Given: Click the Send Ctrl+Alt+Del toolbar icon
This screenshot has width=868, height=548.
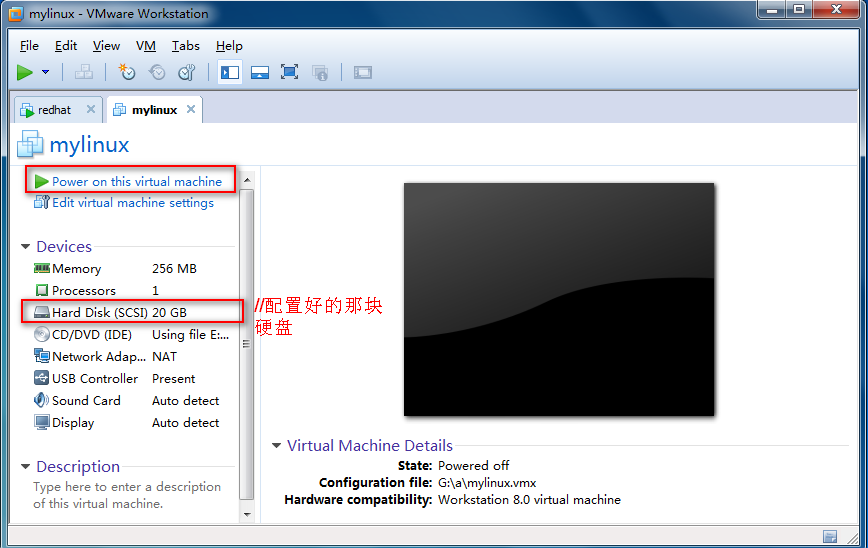Looking at the screenshot, I should 84,72.
